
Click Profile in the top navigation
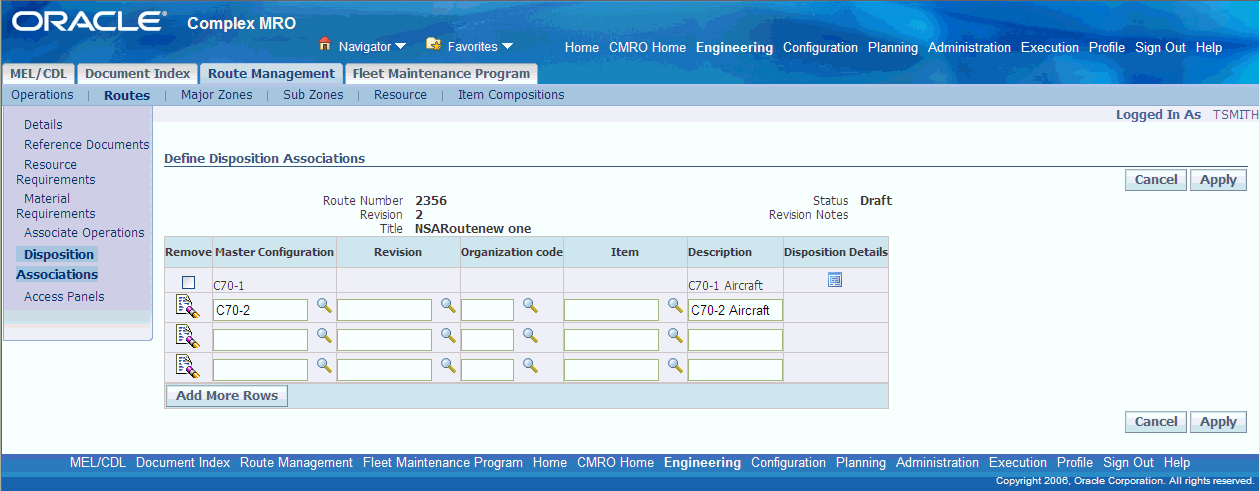tap(1107, 47)
